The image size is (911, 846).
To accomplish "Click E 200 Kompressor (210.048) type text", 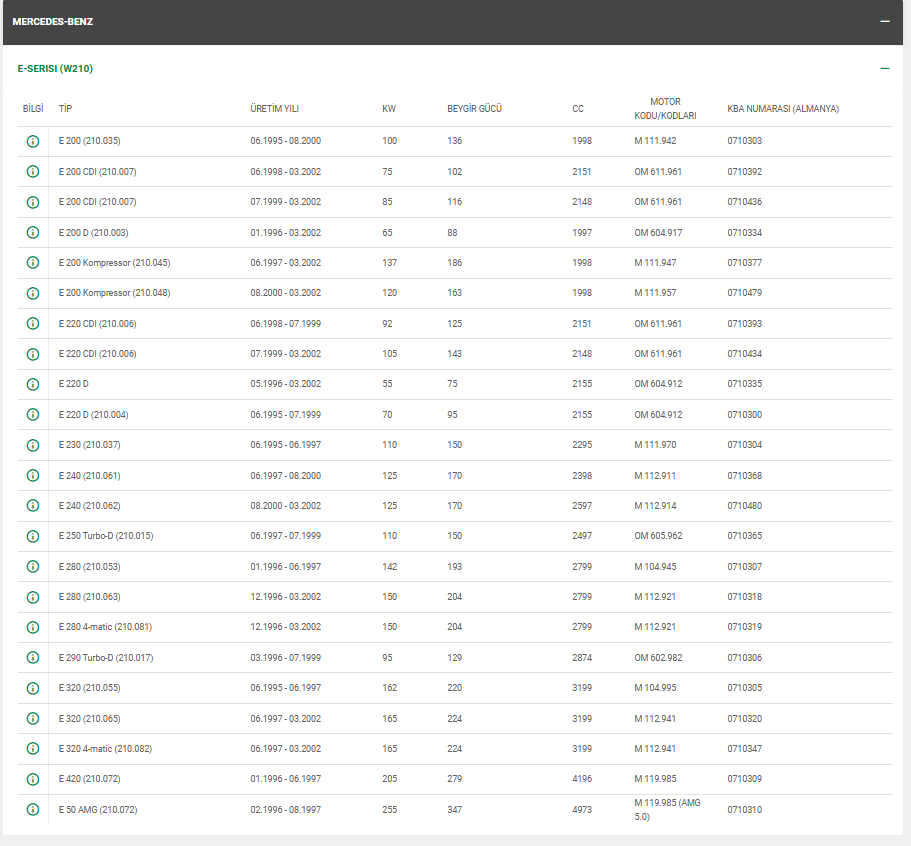I will click(114, 293).
